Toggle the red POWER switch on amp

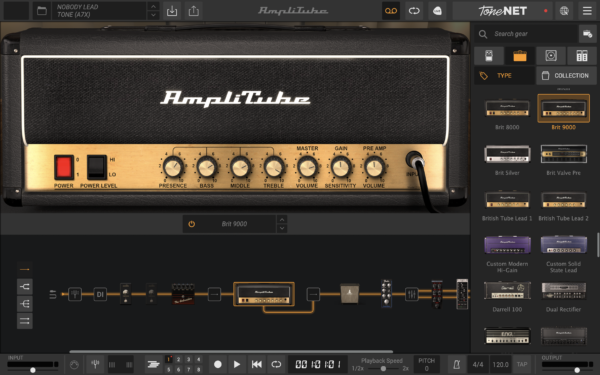point(64,167)
